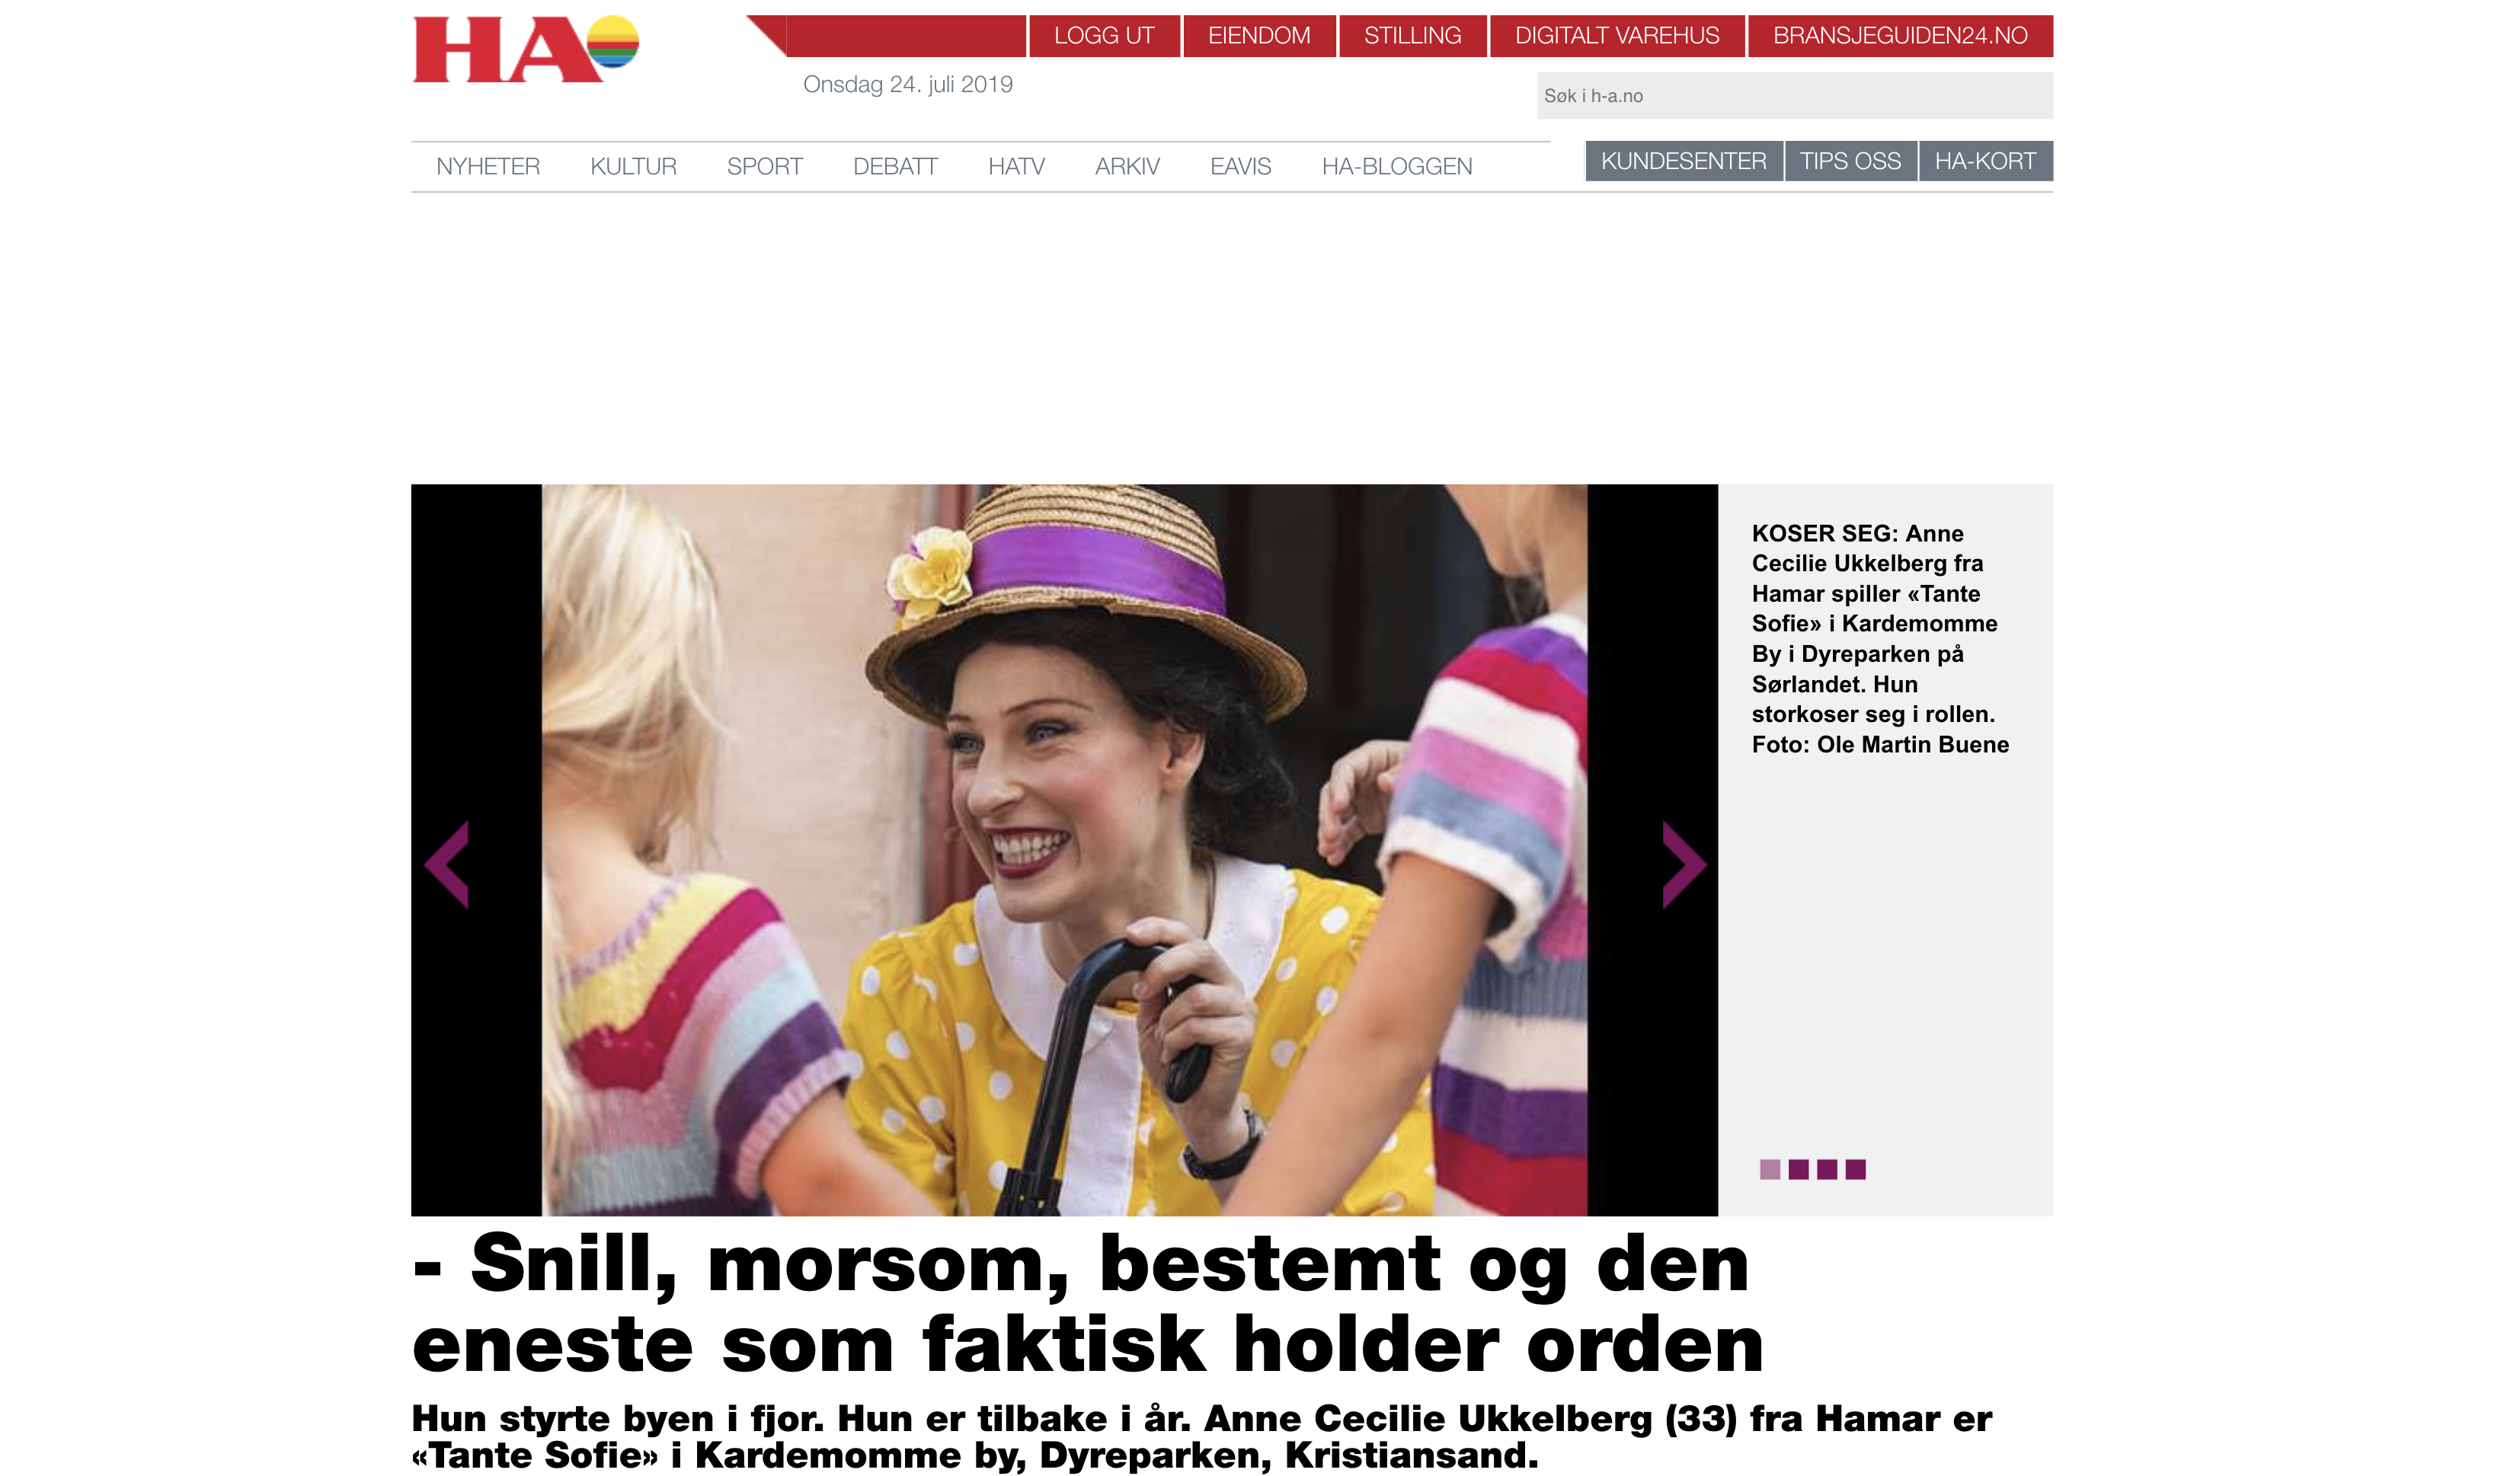Click the LOGG UT button

pos(1104,36)
